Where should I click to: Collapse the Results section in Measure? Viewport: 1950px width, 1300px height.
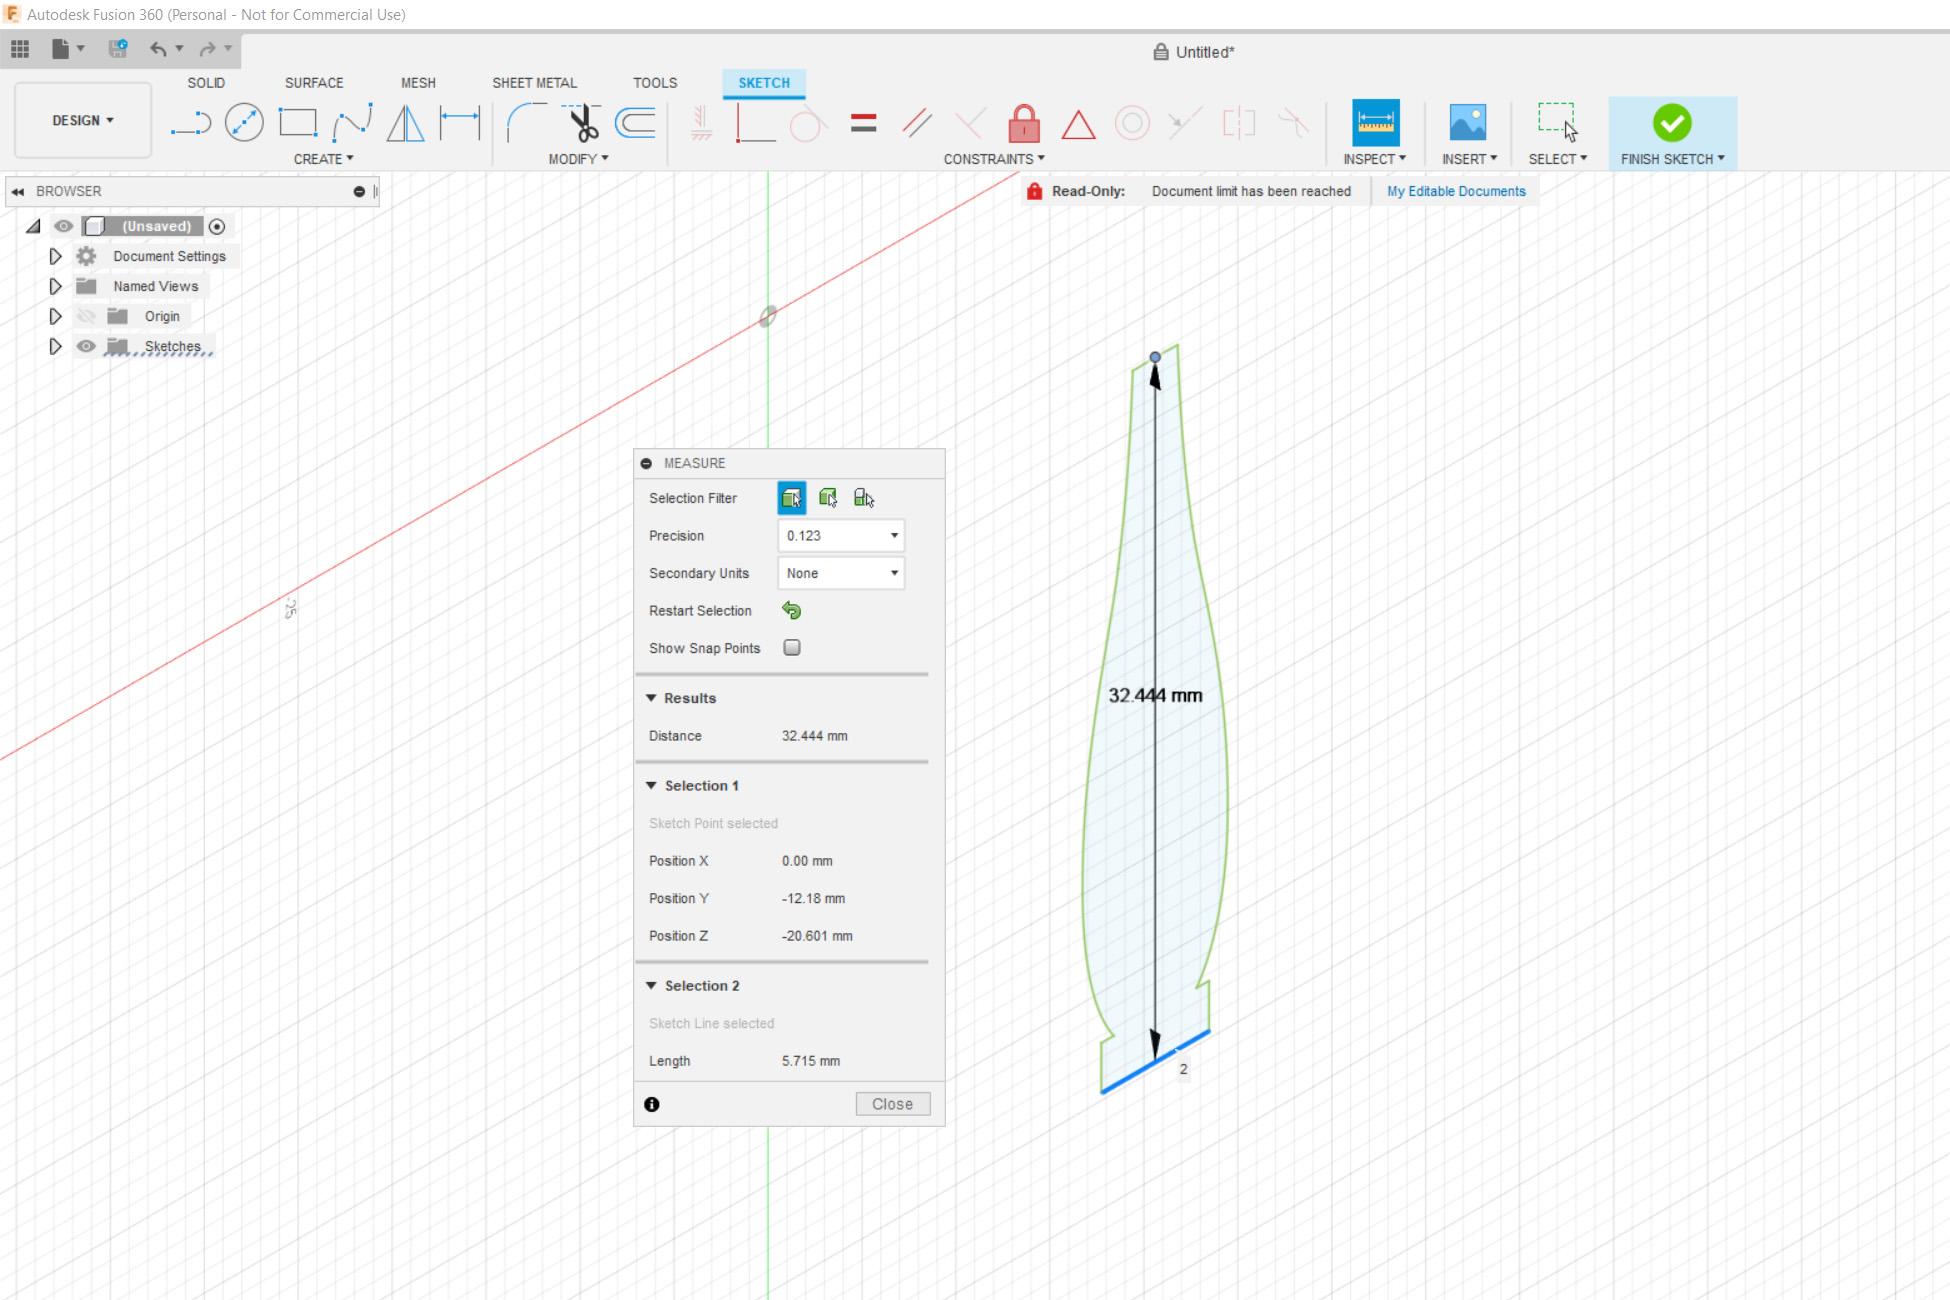click(651, 698)
